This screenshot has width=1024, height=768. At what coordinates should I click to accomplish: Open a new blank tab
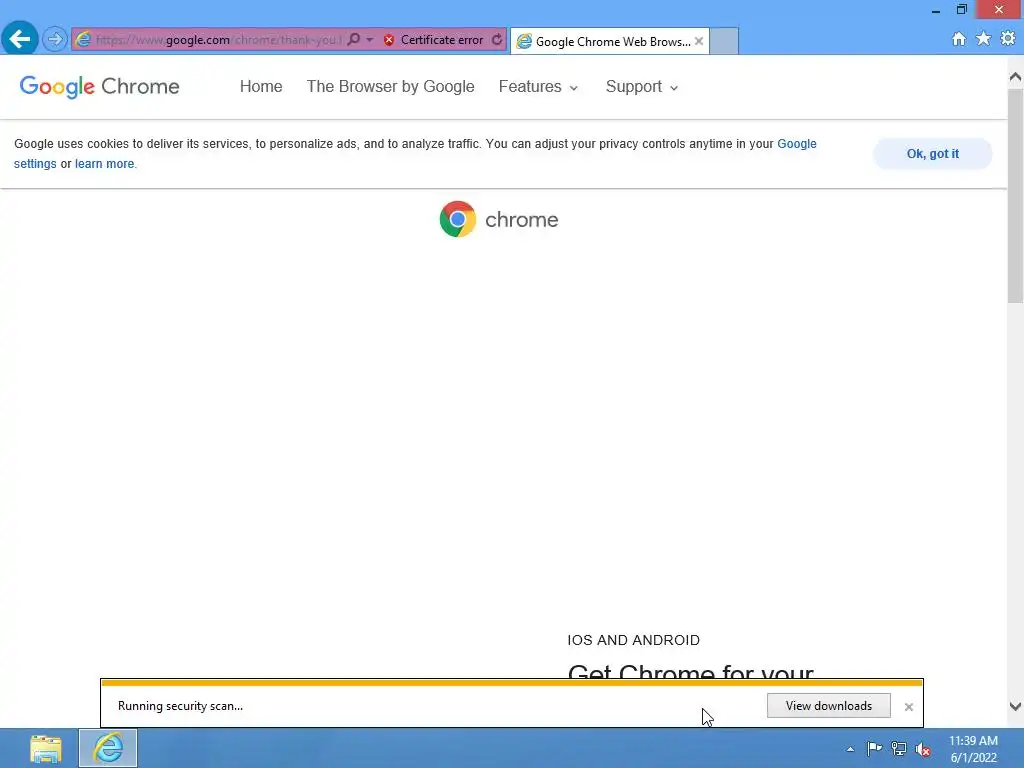[x=724, y=41]
